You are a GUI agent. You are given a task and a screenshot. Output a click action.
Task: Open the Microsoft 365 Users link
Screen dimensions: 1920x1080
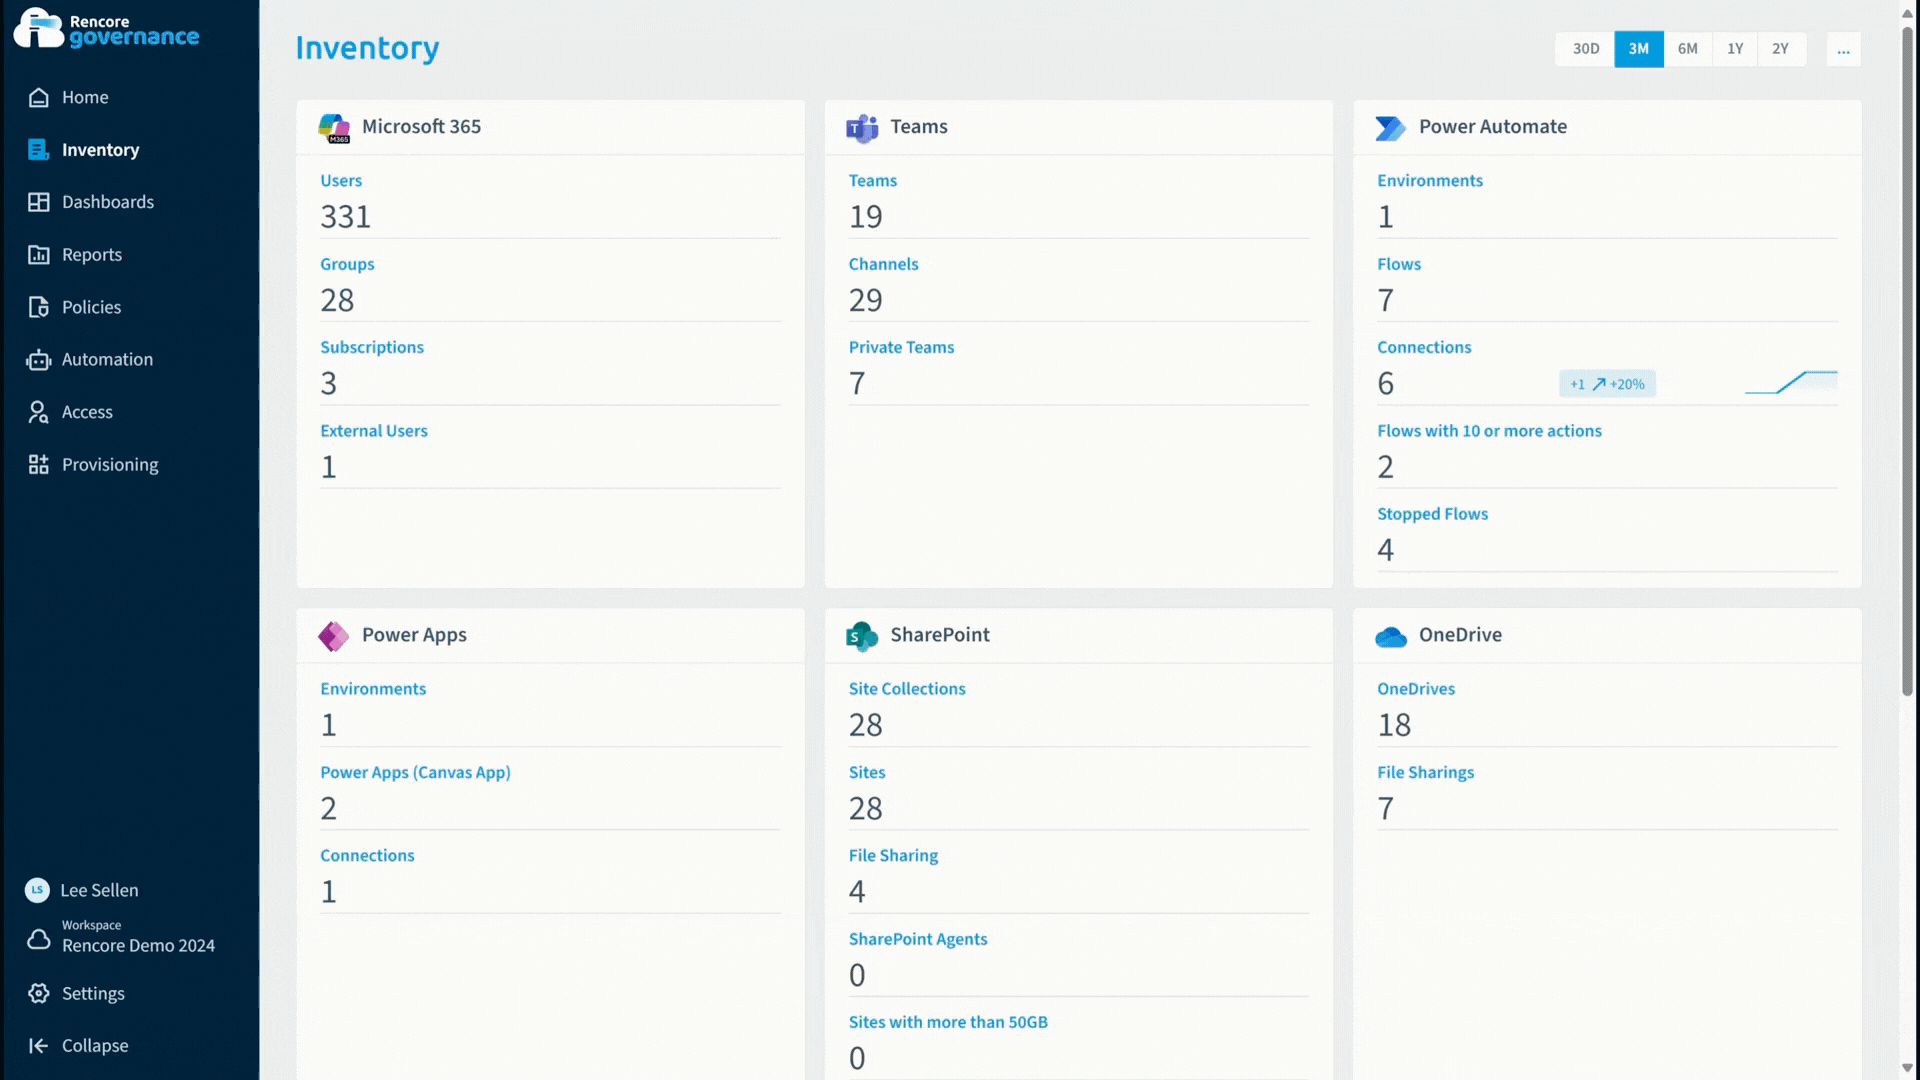coord(341,181)
